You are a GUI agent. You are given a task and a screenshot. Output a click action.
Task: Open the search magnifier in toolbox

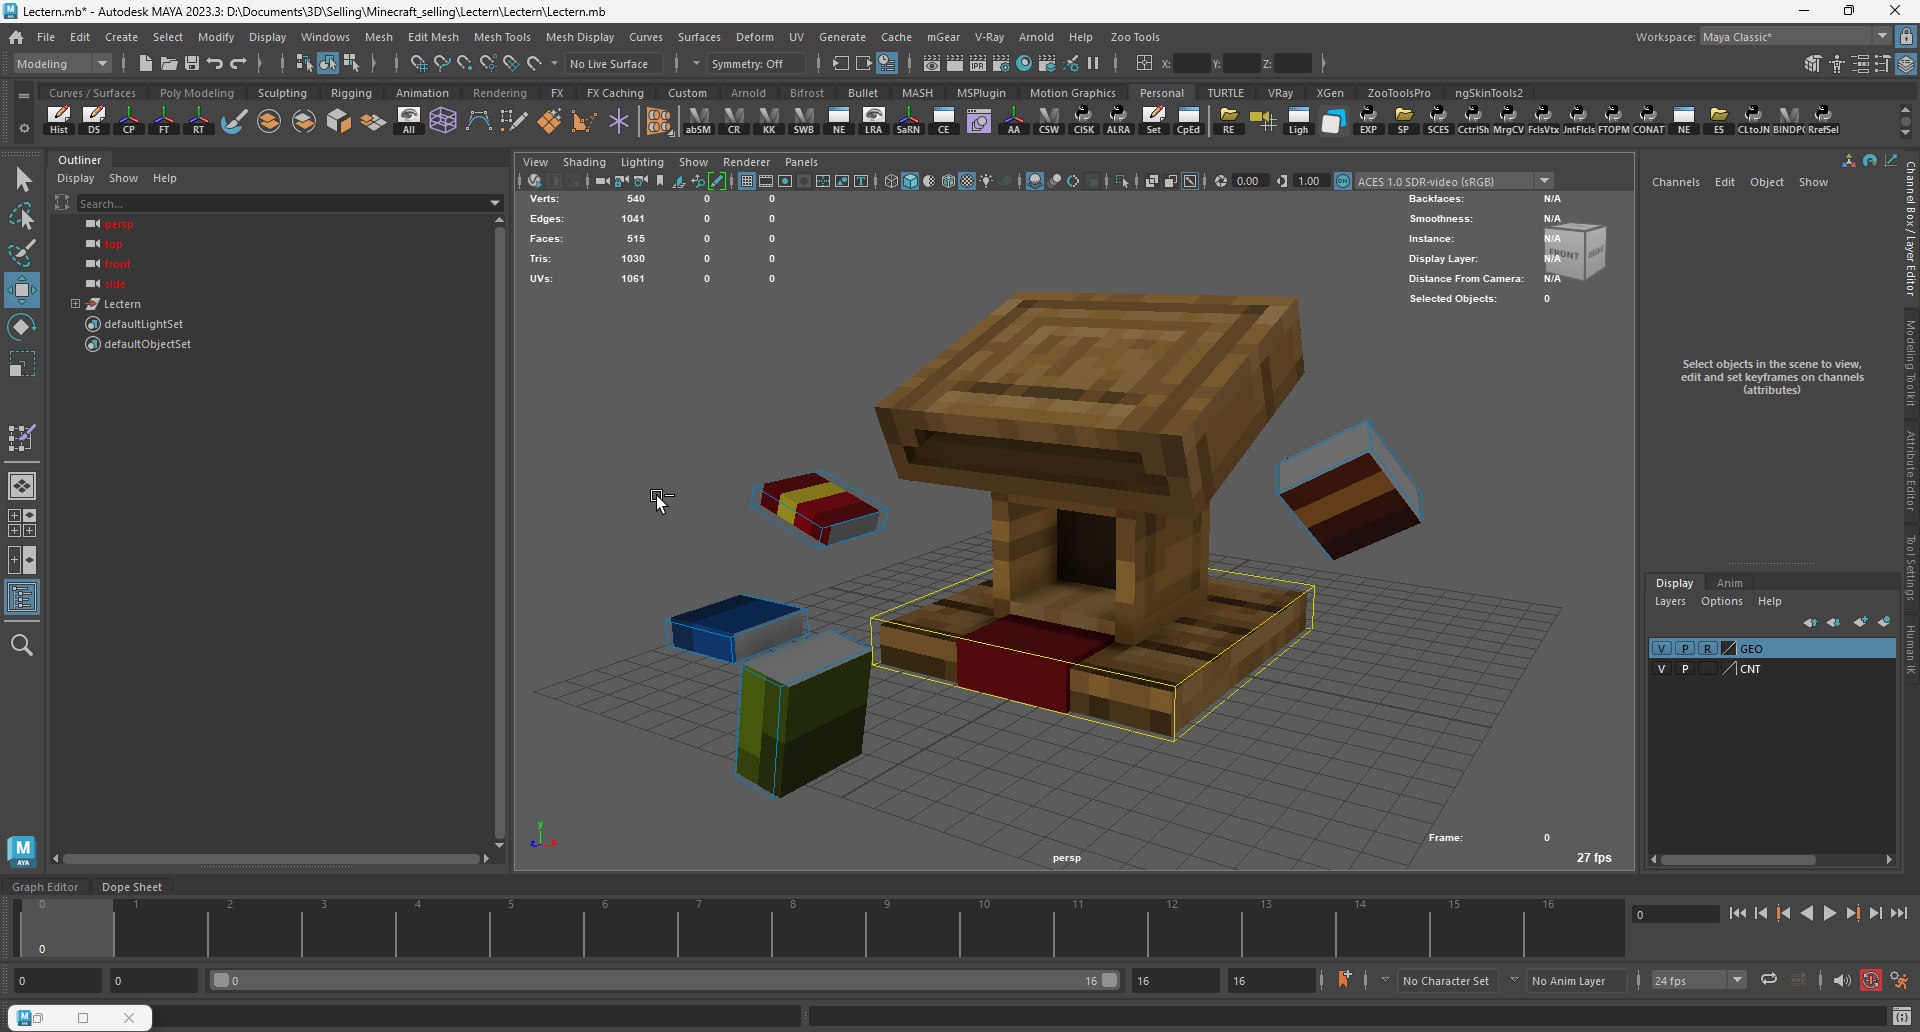tap(22, 645)
